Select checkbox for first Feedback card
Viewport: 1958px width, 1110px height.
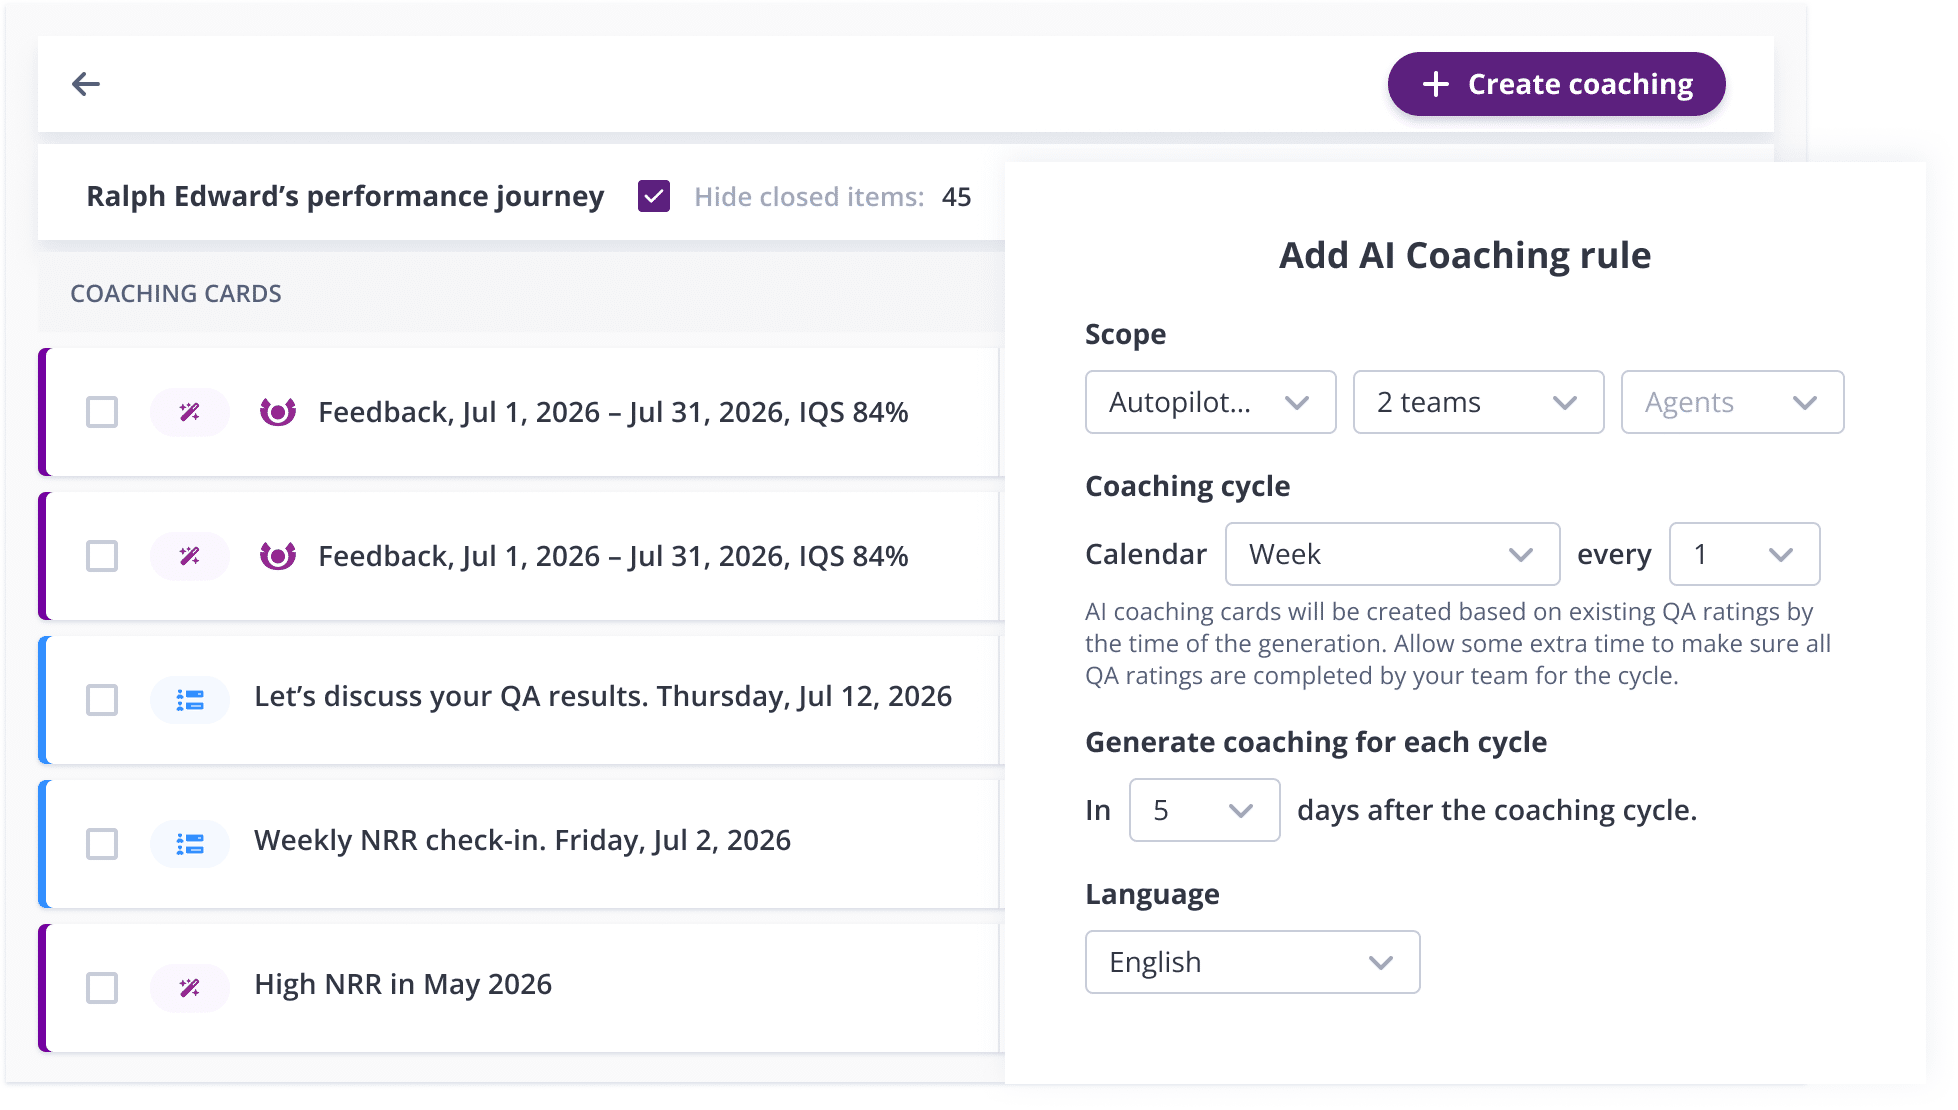coord(102,412)
